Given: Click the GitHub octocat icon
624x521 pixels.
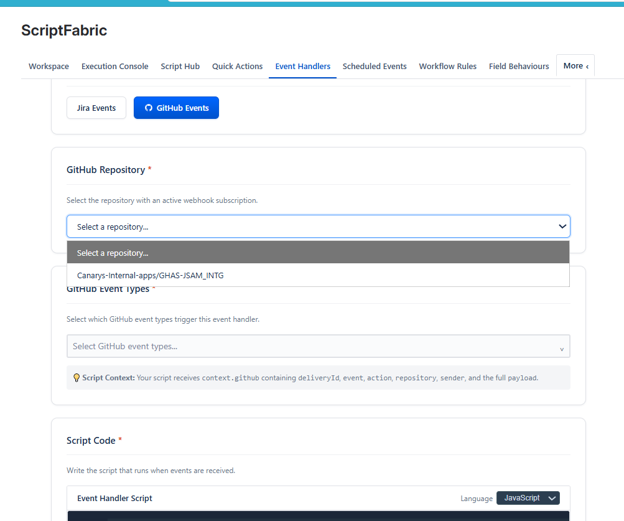Looking at the screenshot, I should pyautogui.click(x=148, y=108).
